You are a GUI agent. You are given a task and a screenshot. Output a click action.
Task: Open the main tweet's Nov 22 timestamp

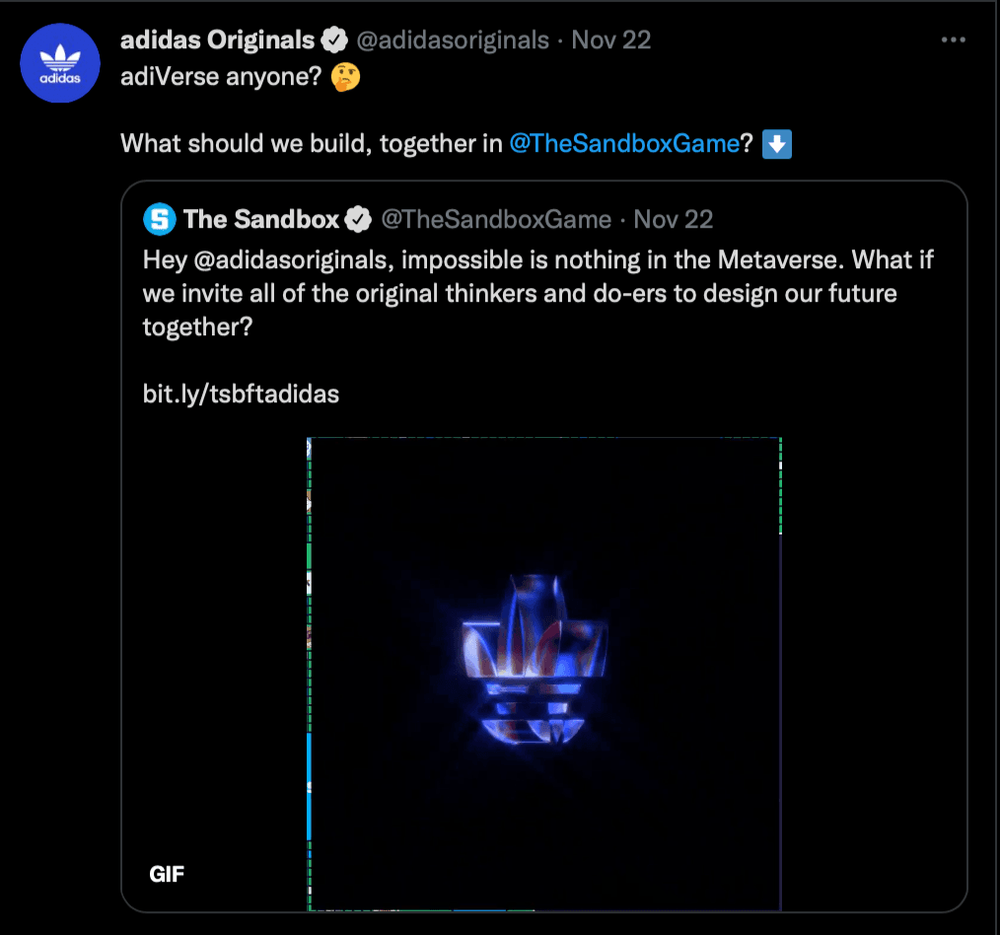611,41
